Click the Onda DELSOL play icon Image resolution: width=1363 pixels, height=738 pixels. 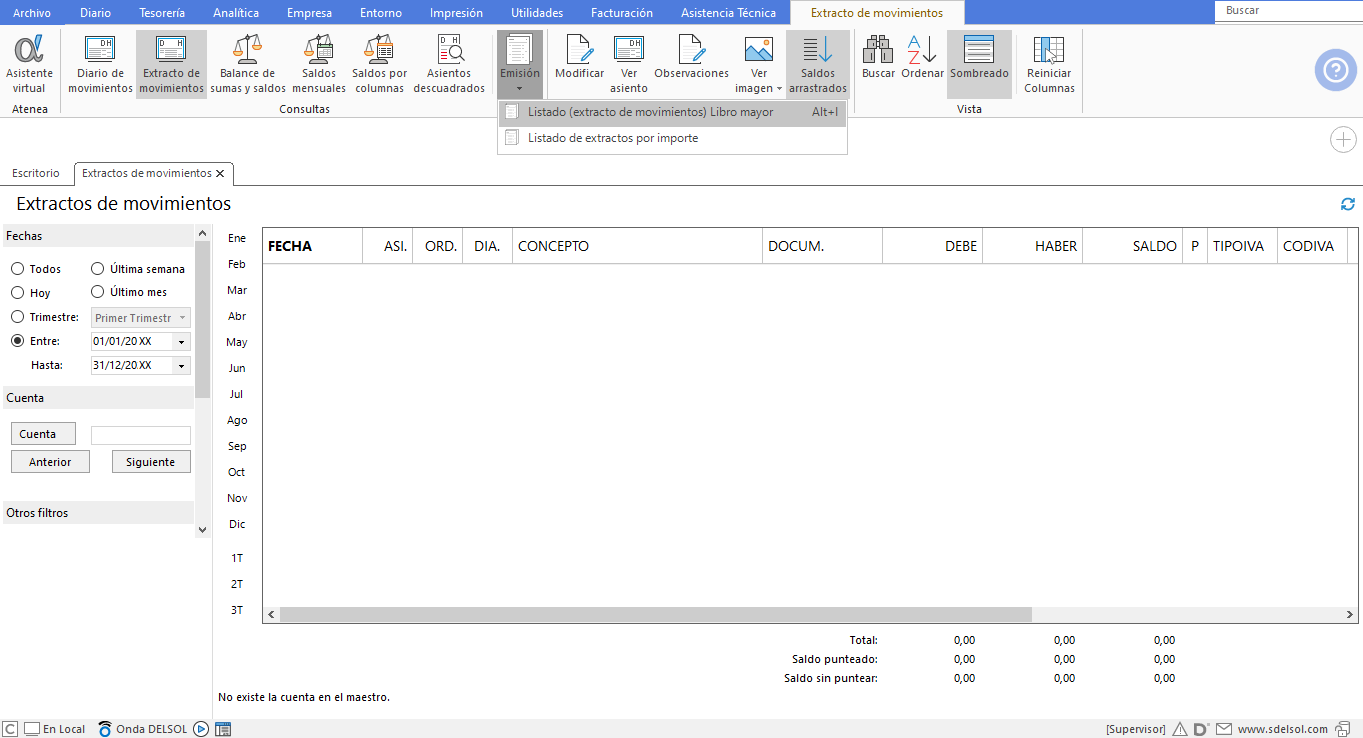tap(201, 729)
